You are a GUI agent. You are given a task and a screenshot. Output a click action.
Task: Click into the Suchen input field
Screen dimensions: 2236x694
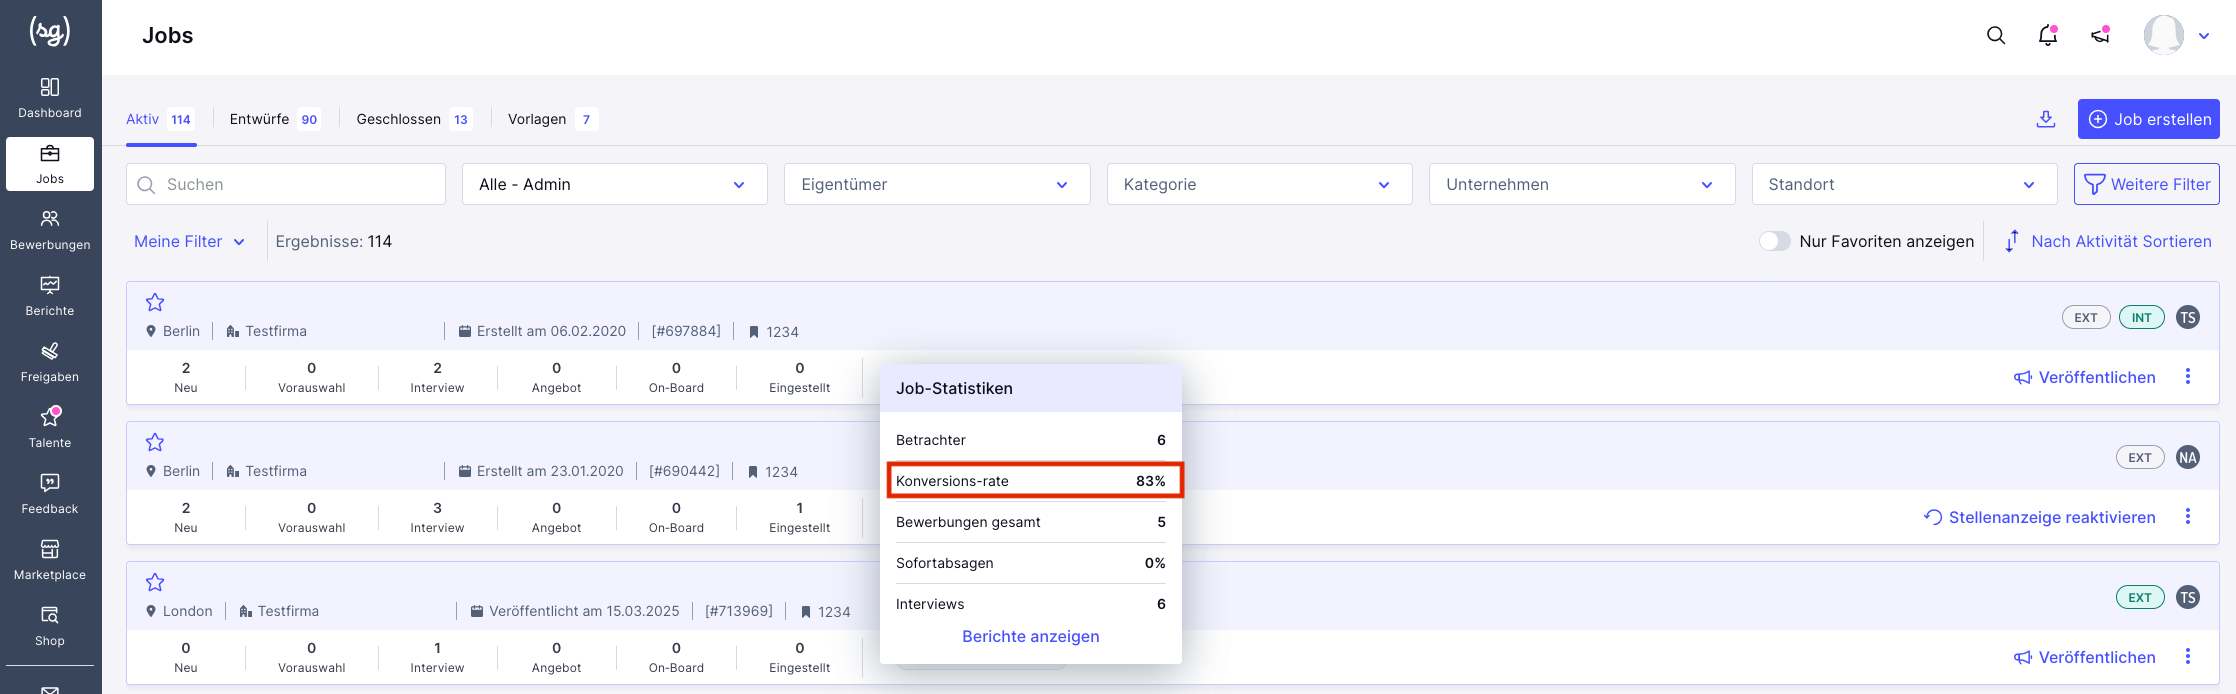pos(286,184)
